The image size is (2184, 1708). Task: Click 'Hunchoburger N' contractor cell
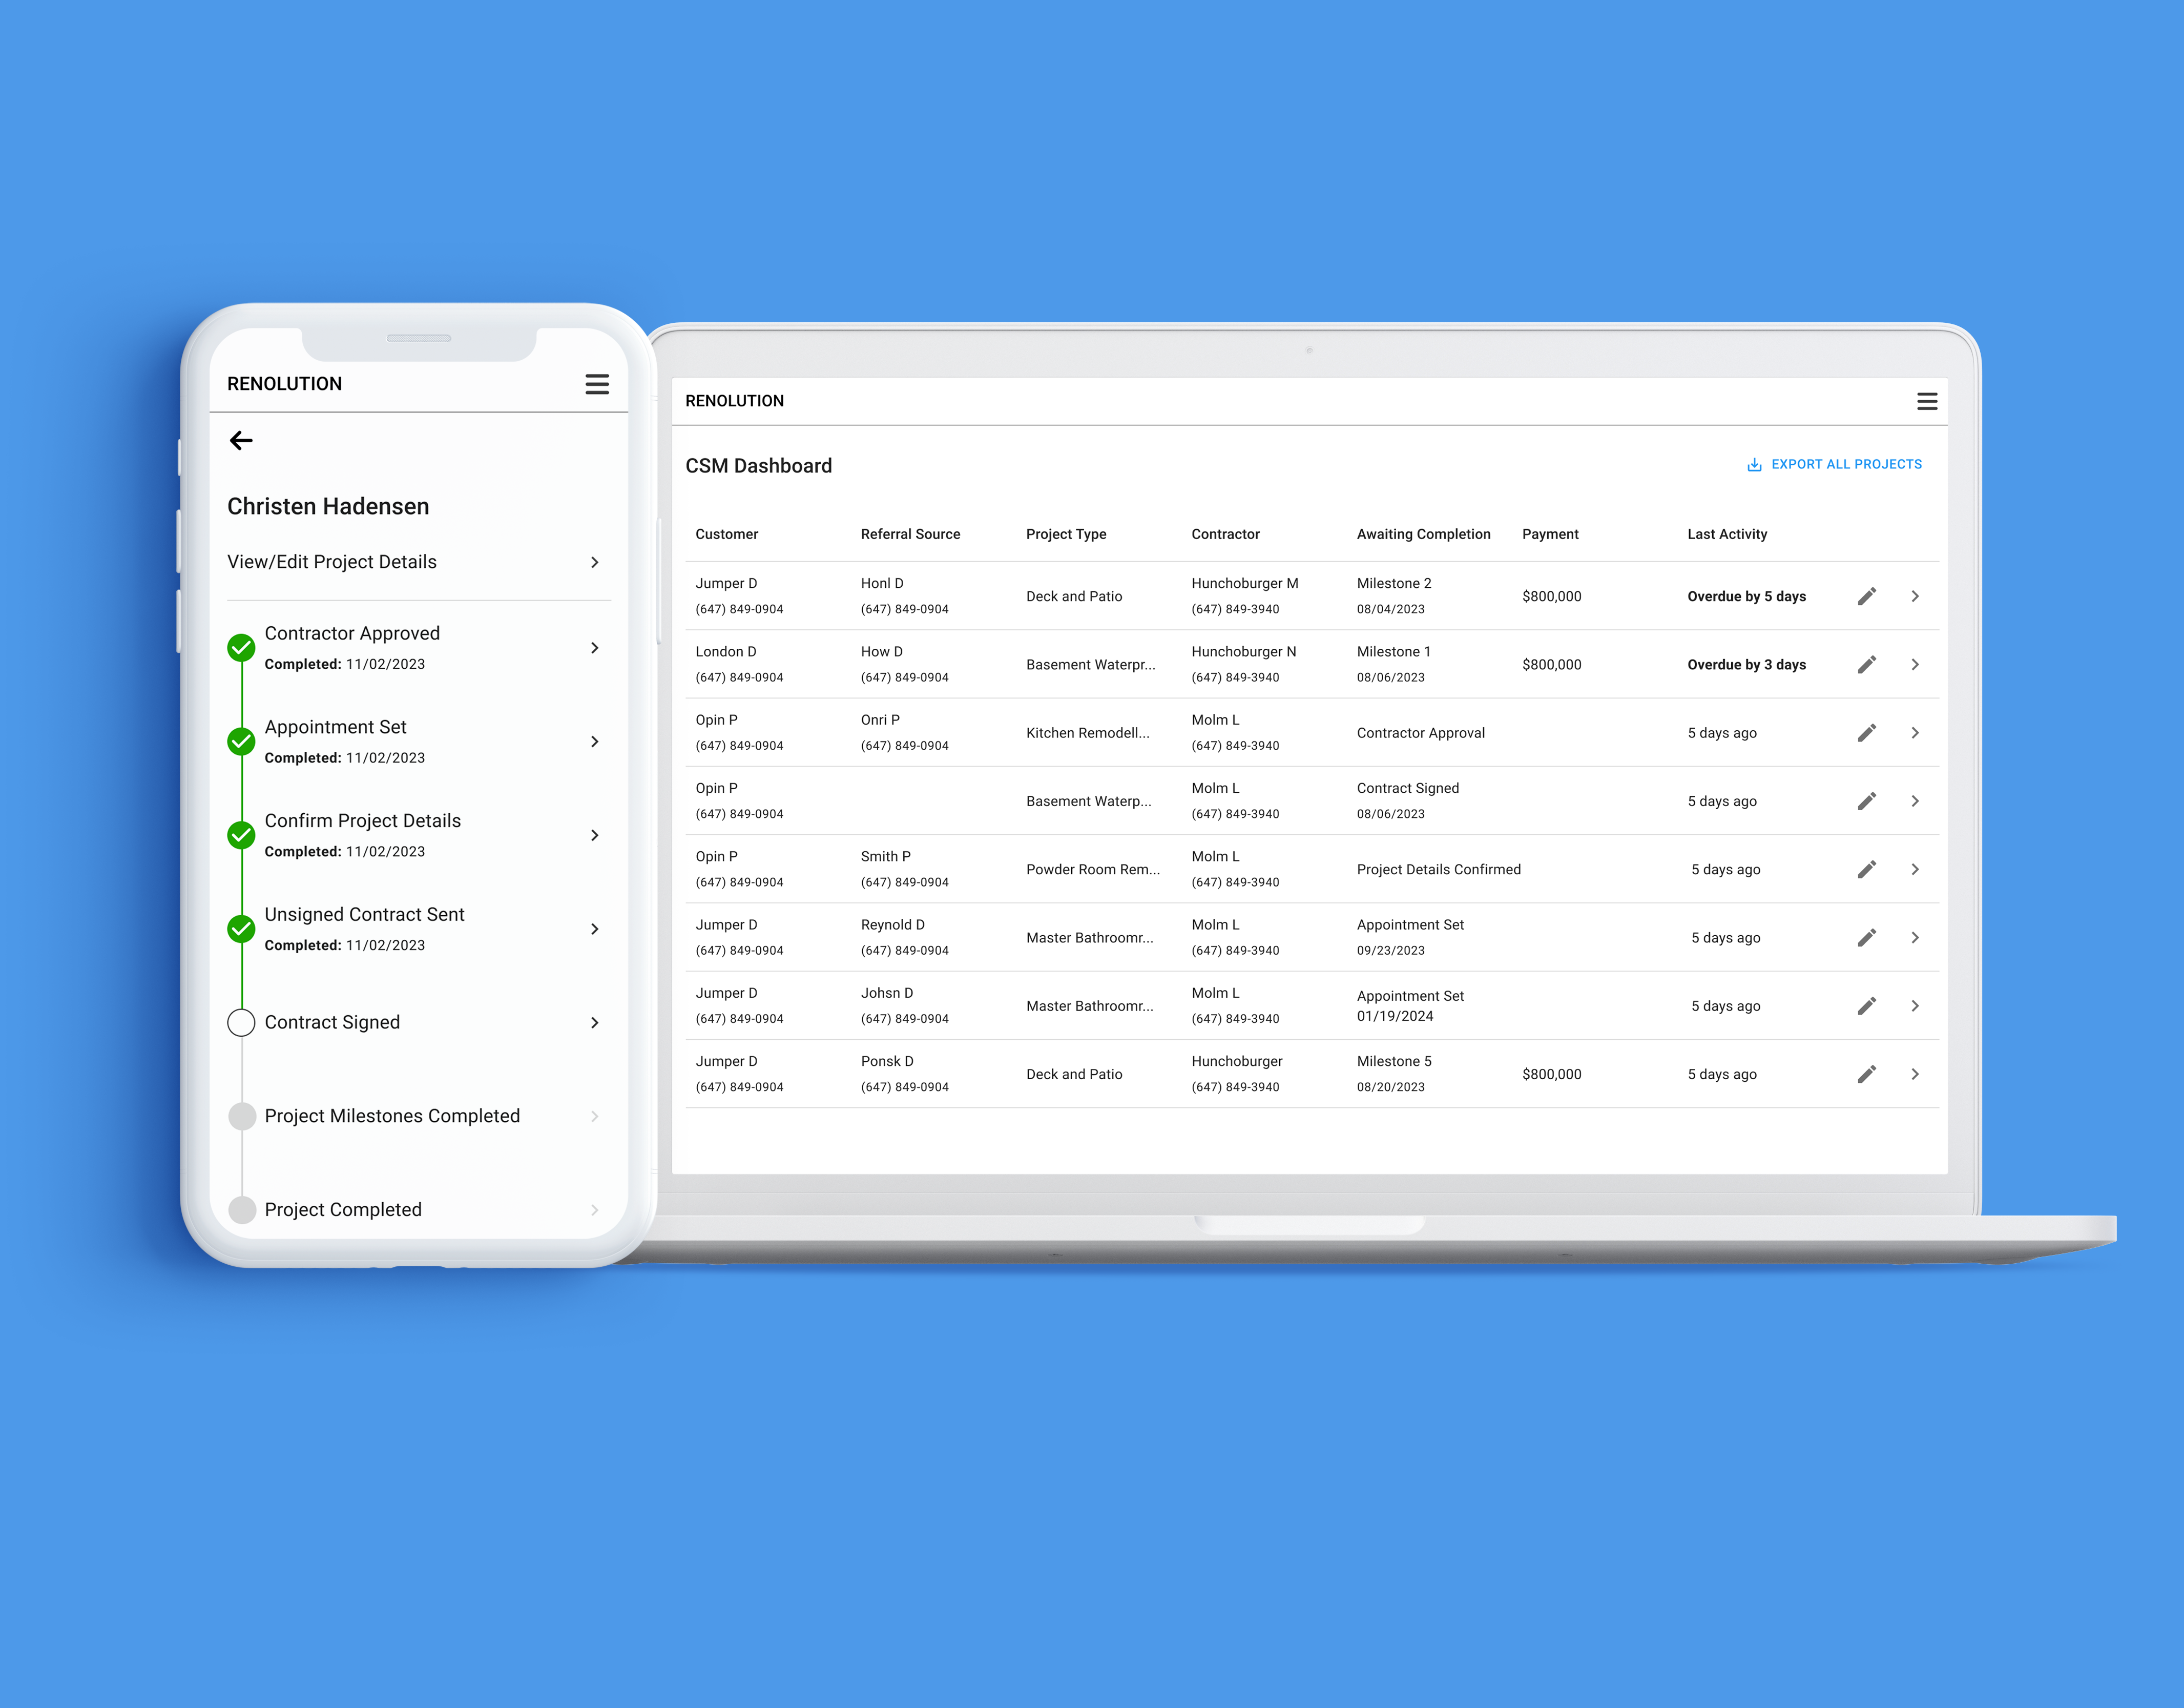pos(1243,652)
